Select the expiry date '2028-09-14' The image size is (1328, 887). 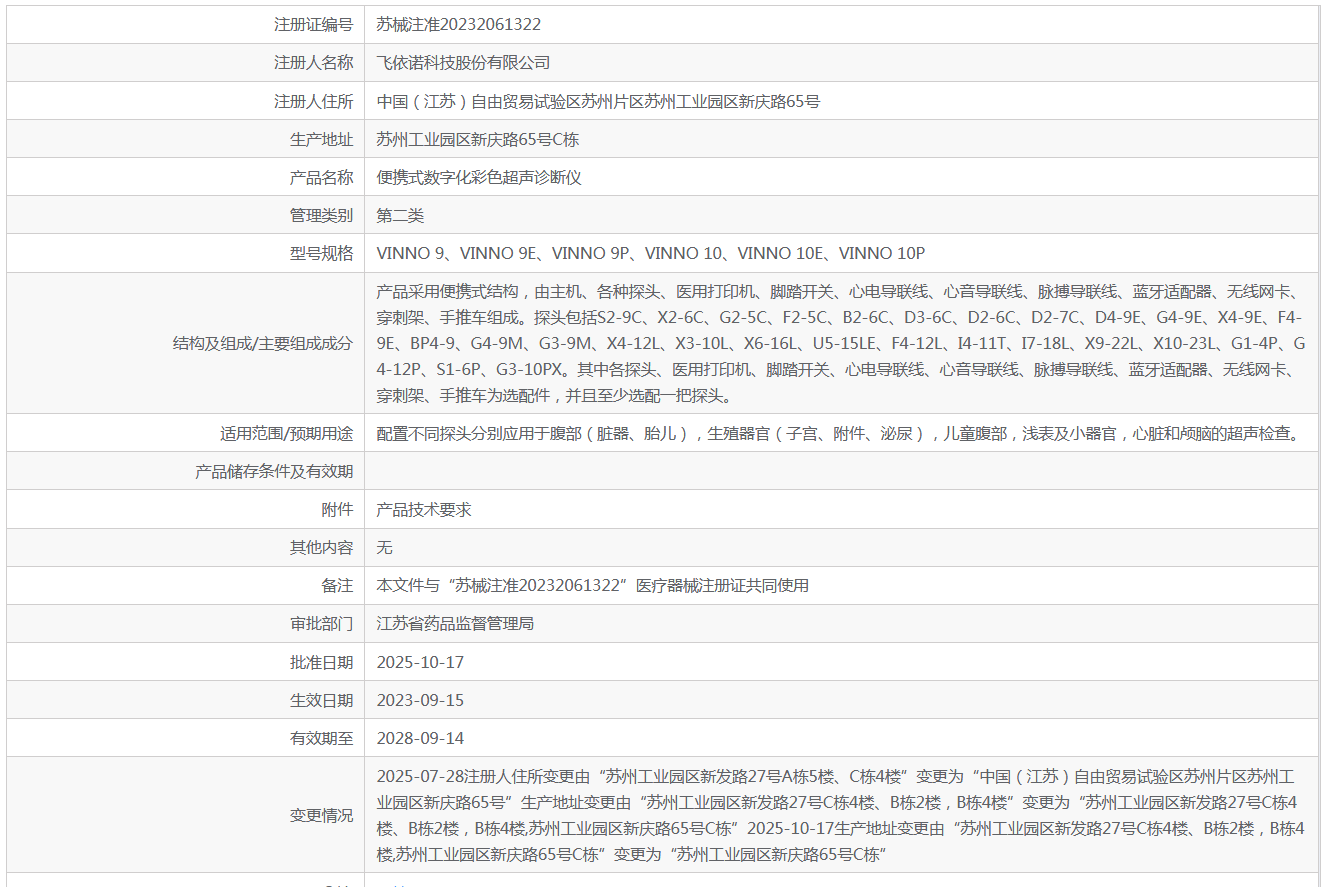421,738
